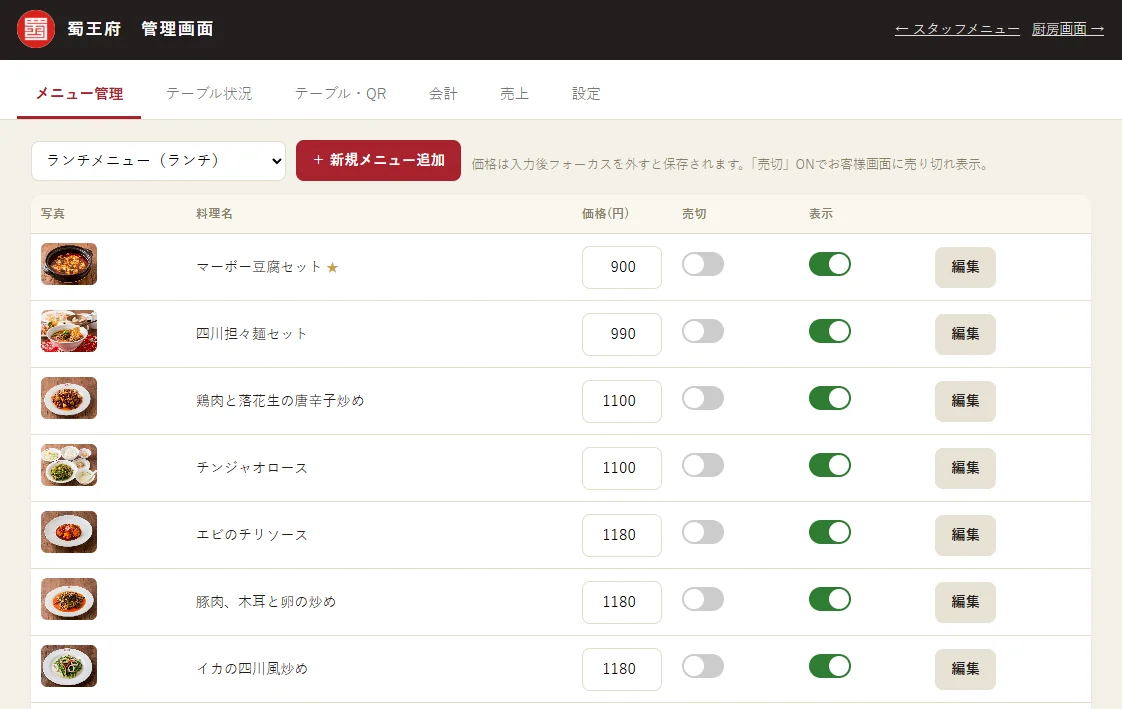1122x709 pixels.
Task: Follow the スタッフメニュー link
Action: click(957, 29)
